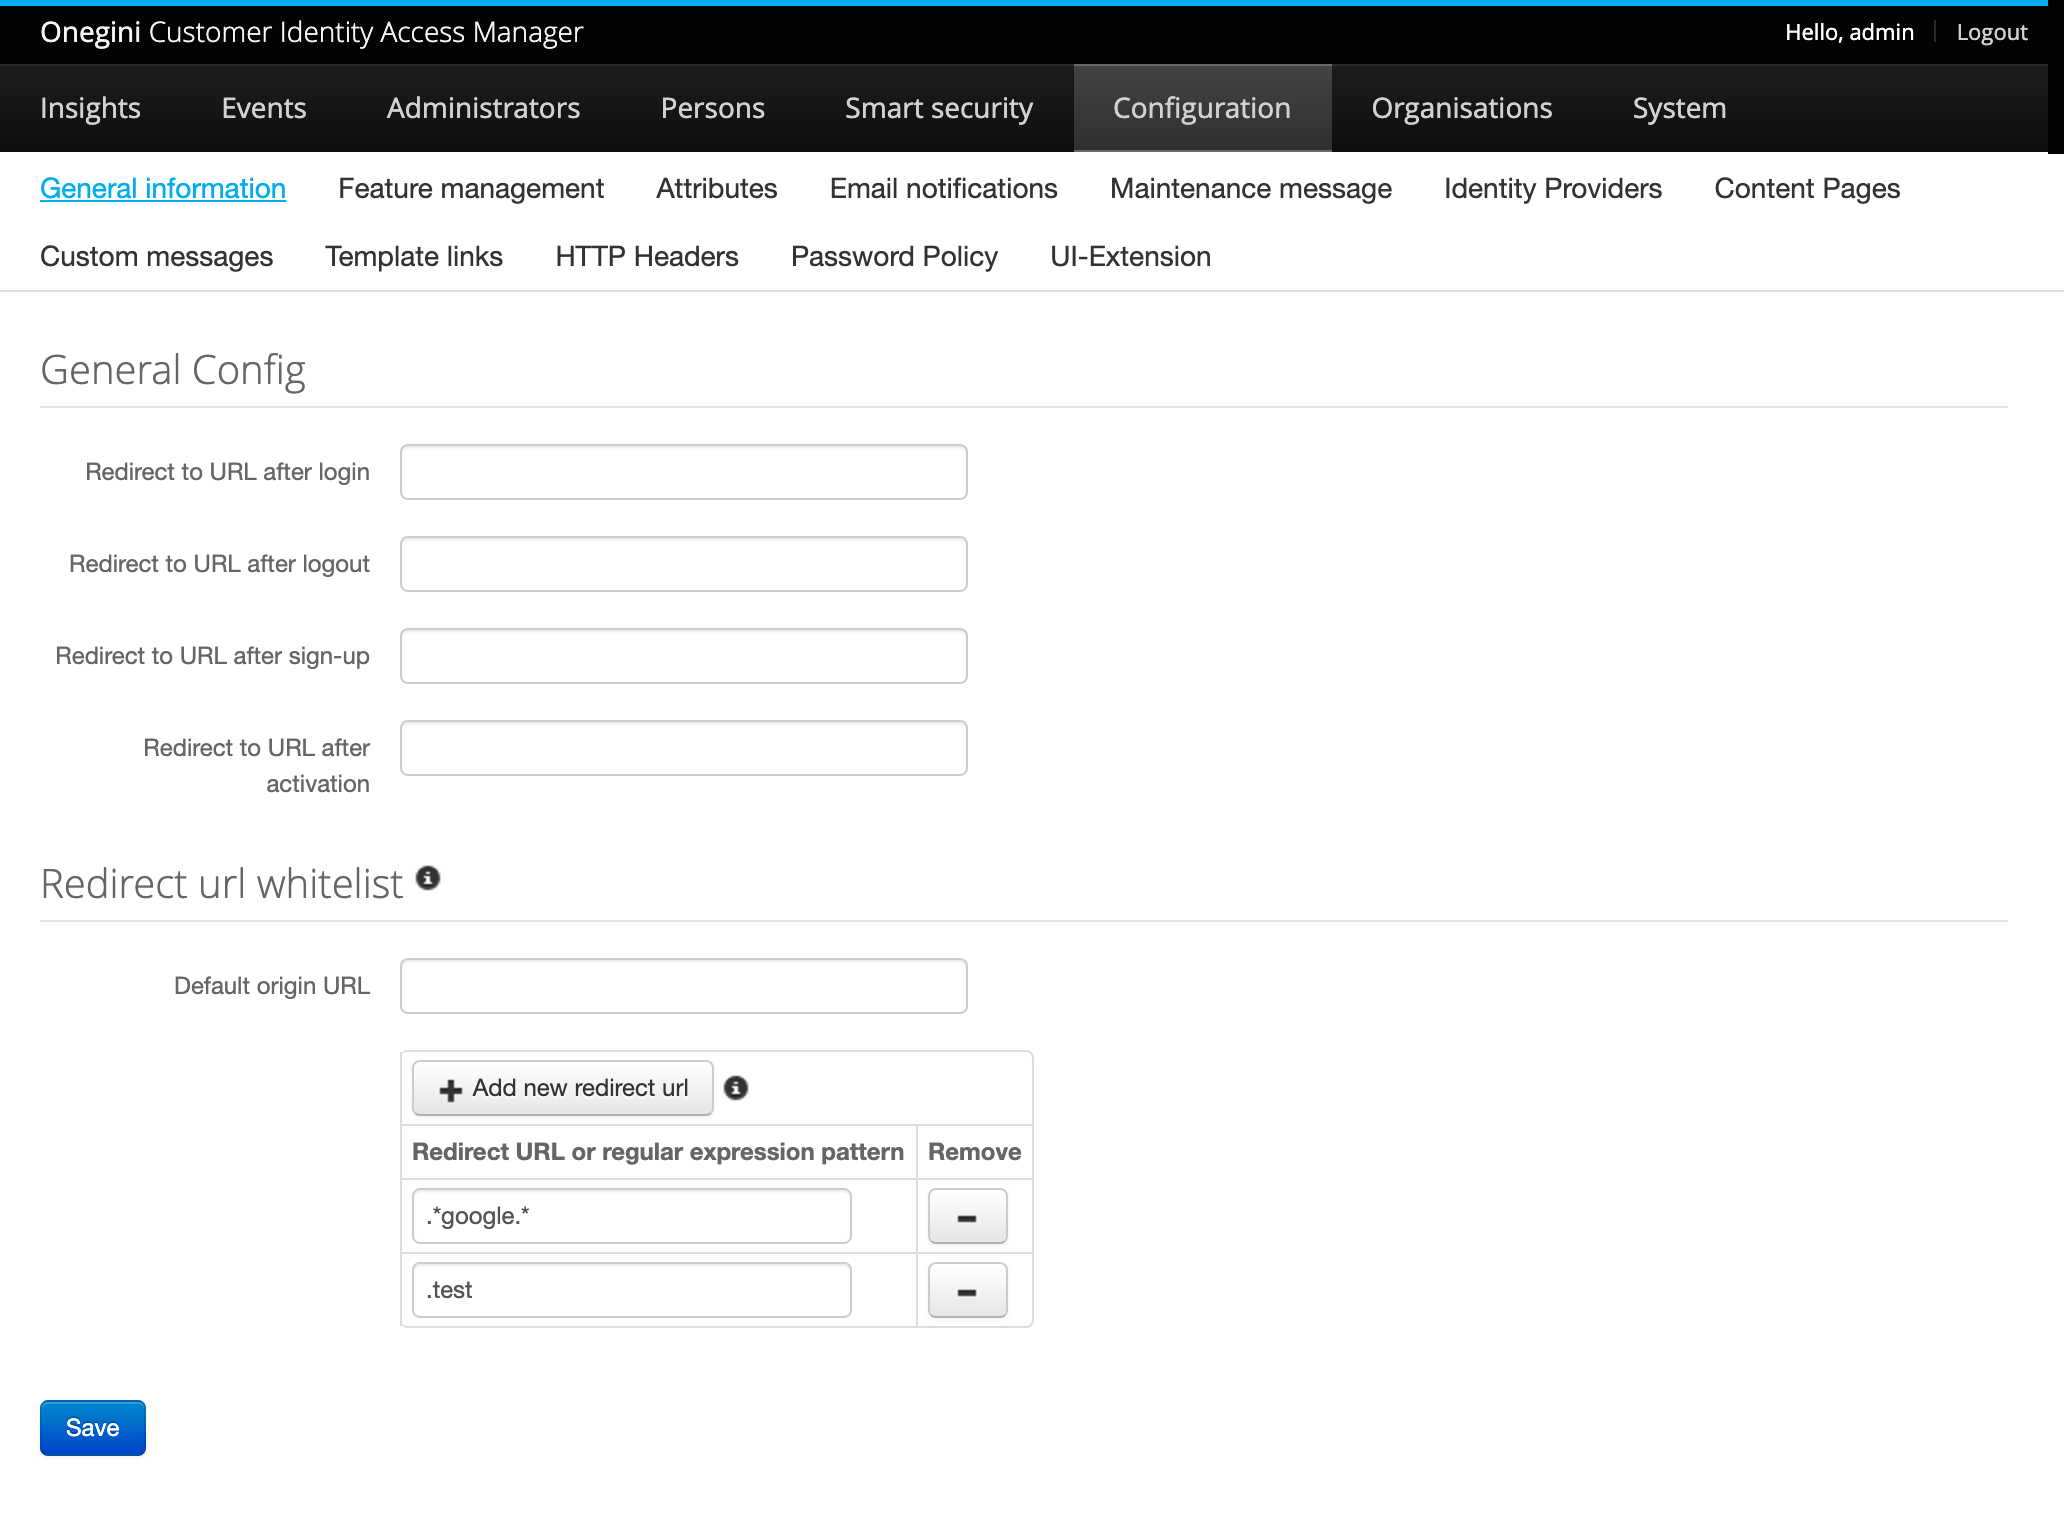Click the Default origin URL input field
2064x1528 pixels.
(x=684, y=985)
